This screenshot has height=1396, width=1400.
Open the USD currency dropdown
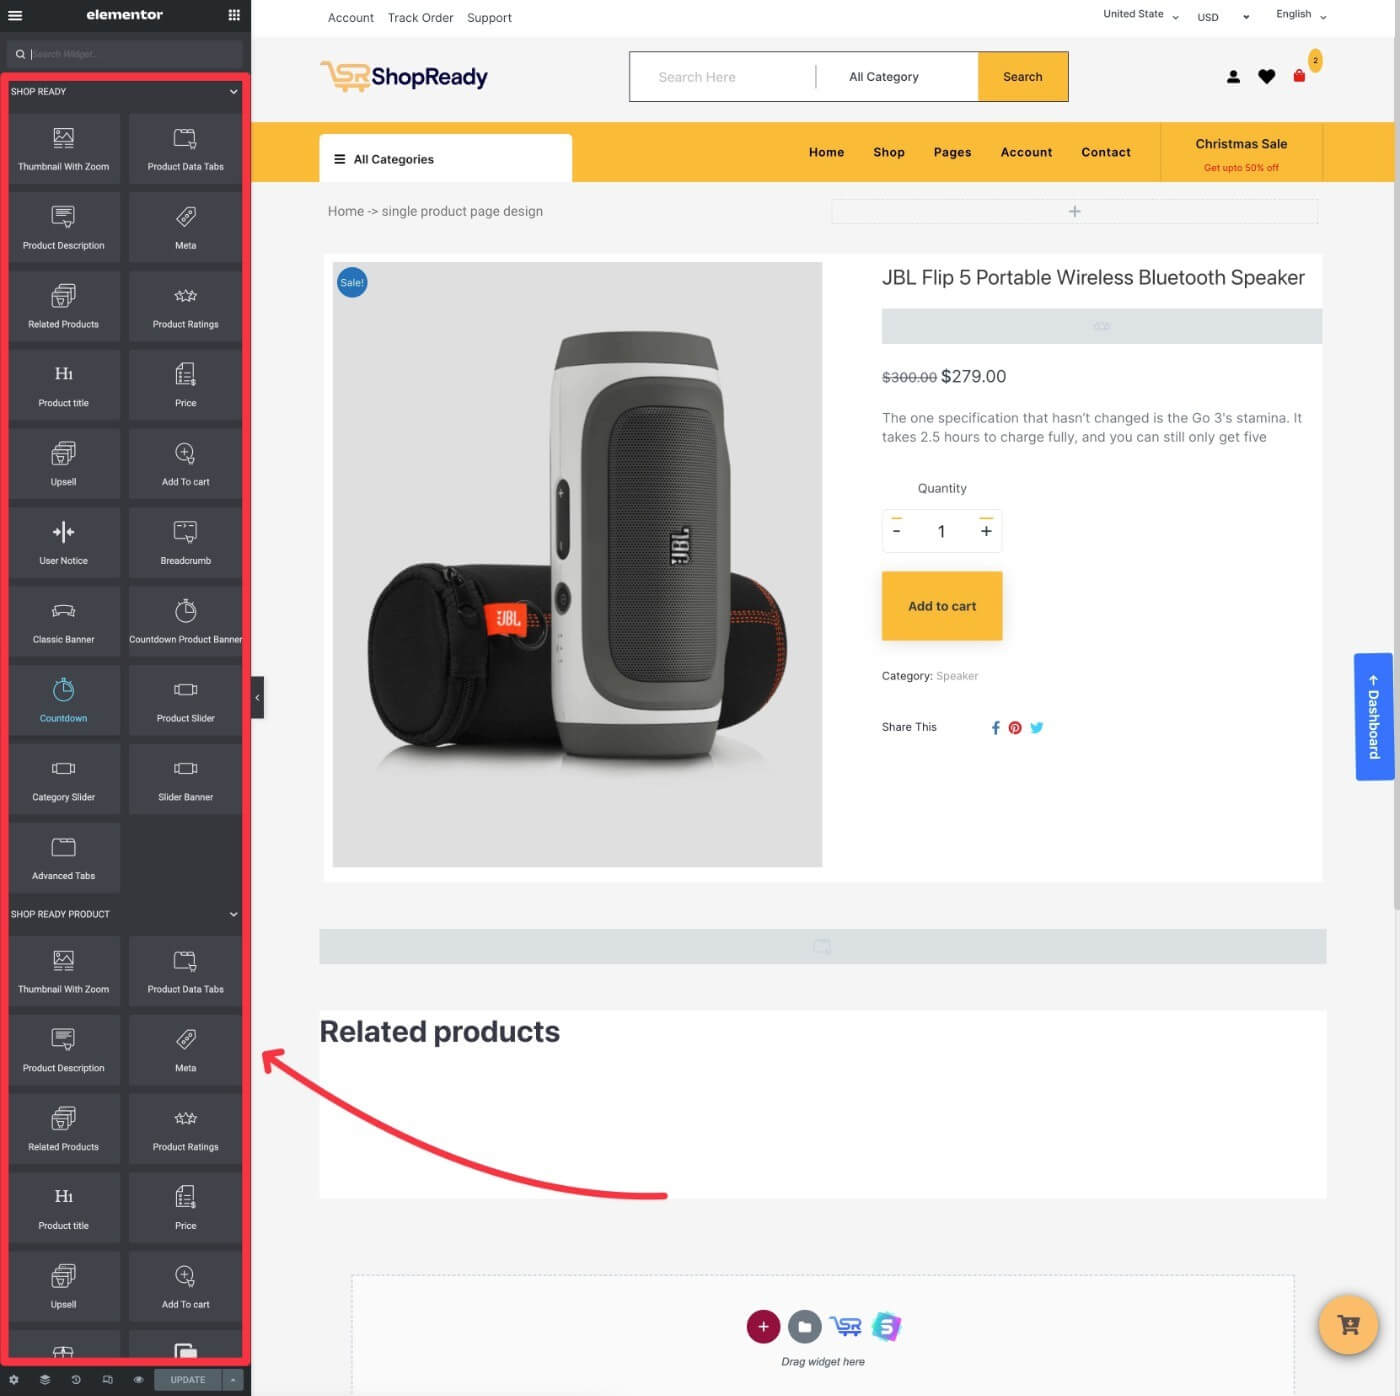1224,17
